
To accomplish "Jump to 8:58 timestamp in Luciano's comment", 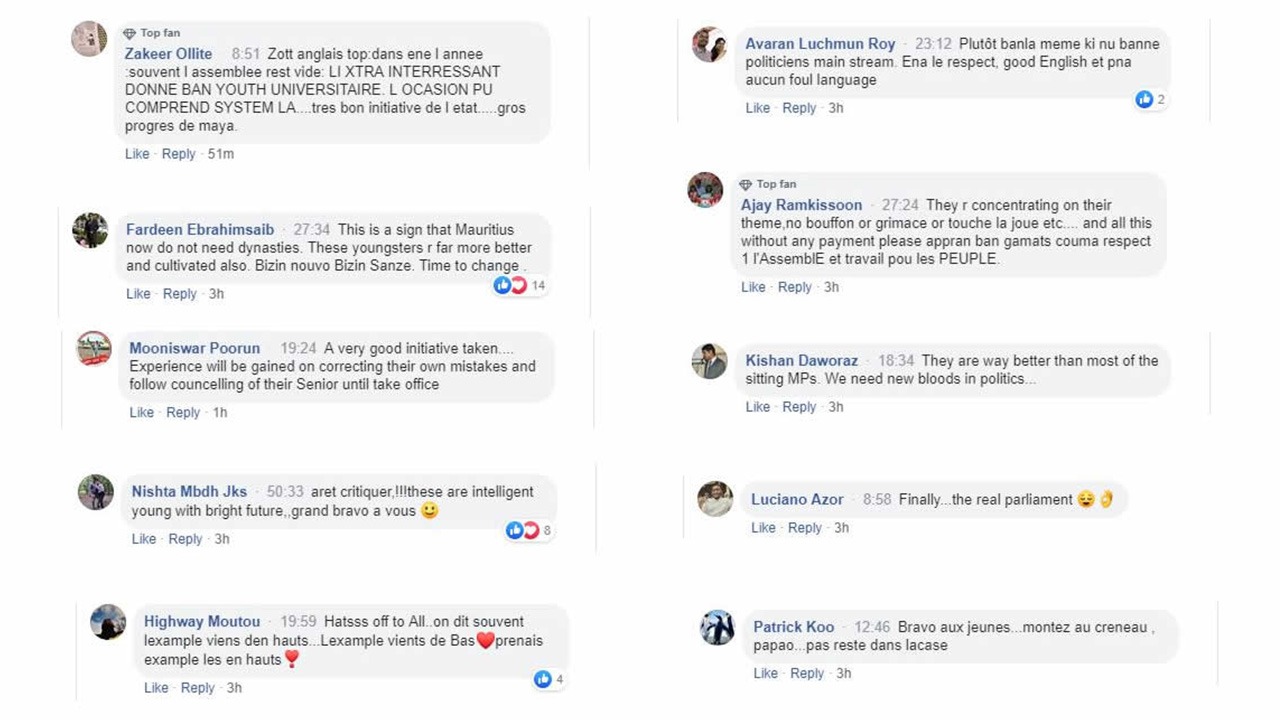I will 877,500.
